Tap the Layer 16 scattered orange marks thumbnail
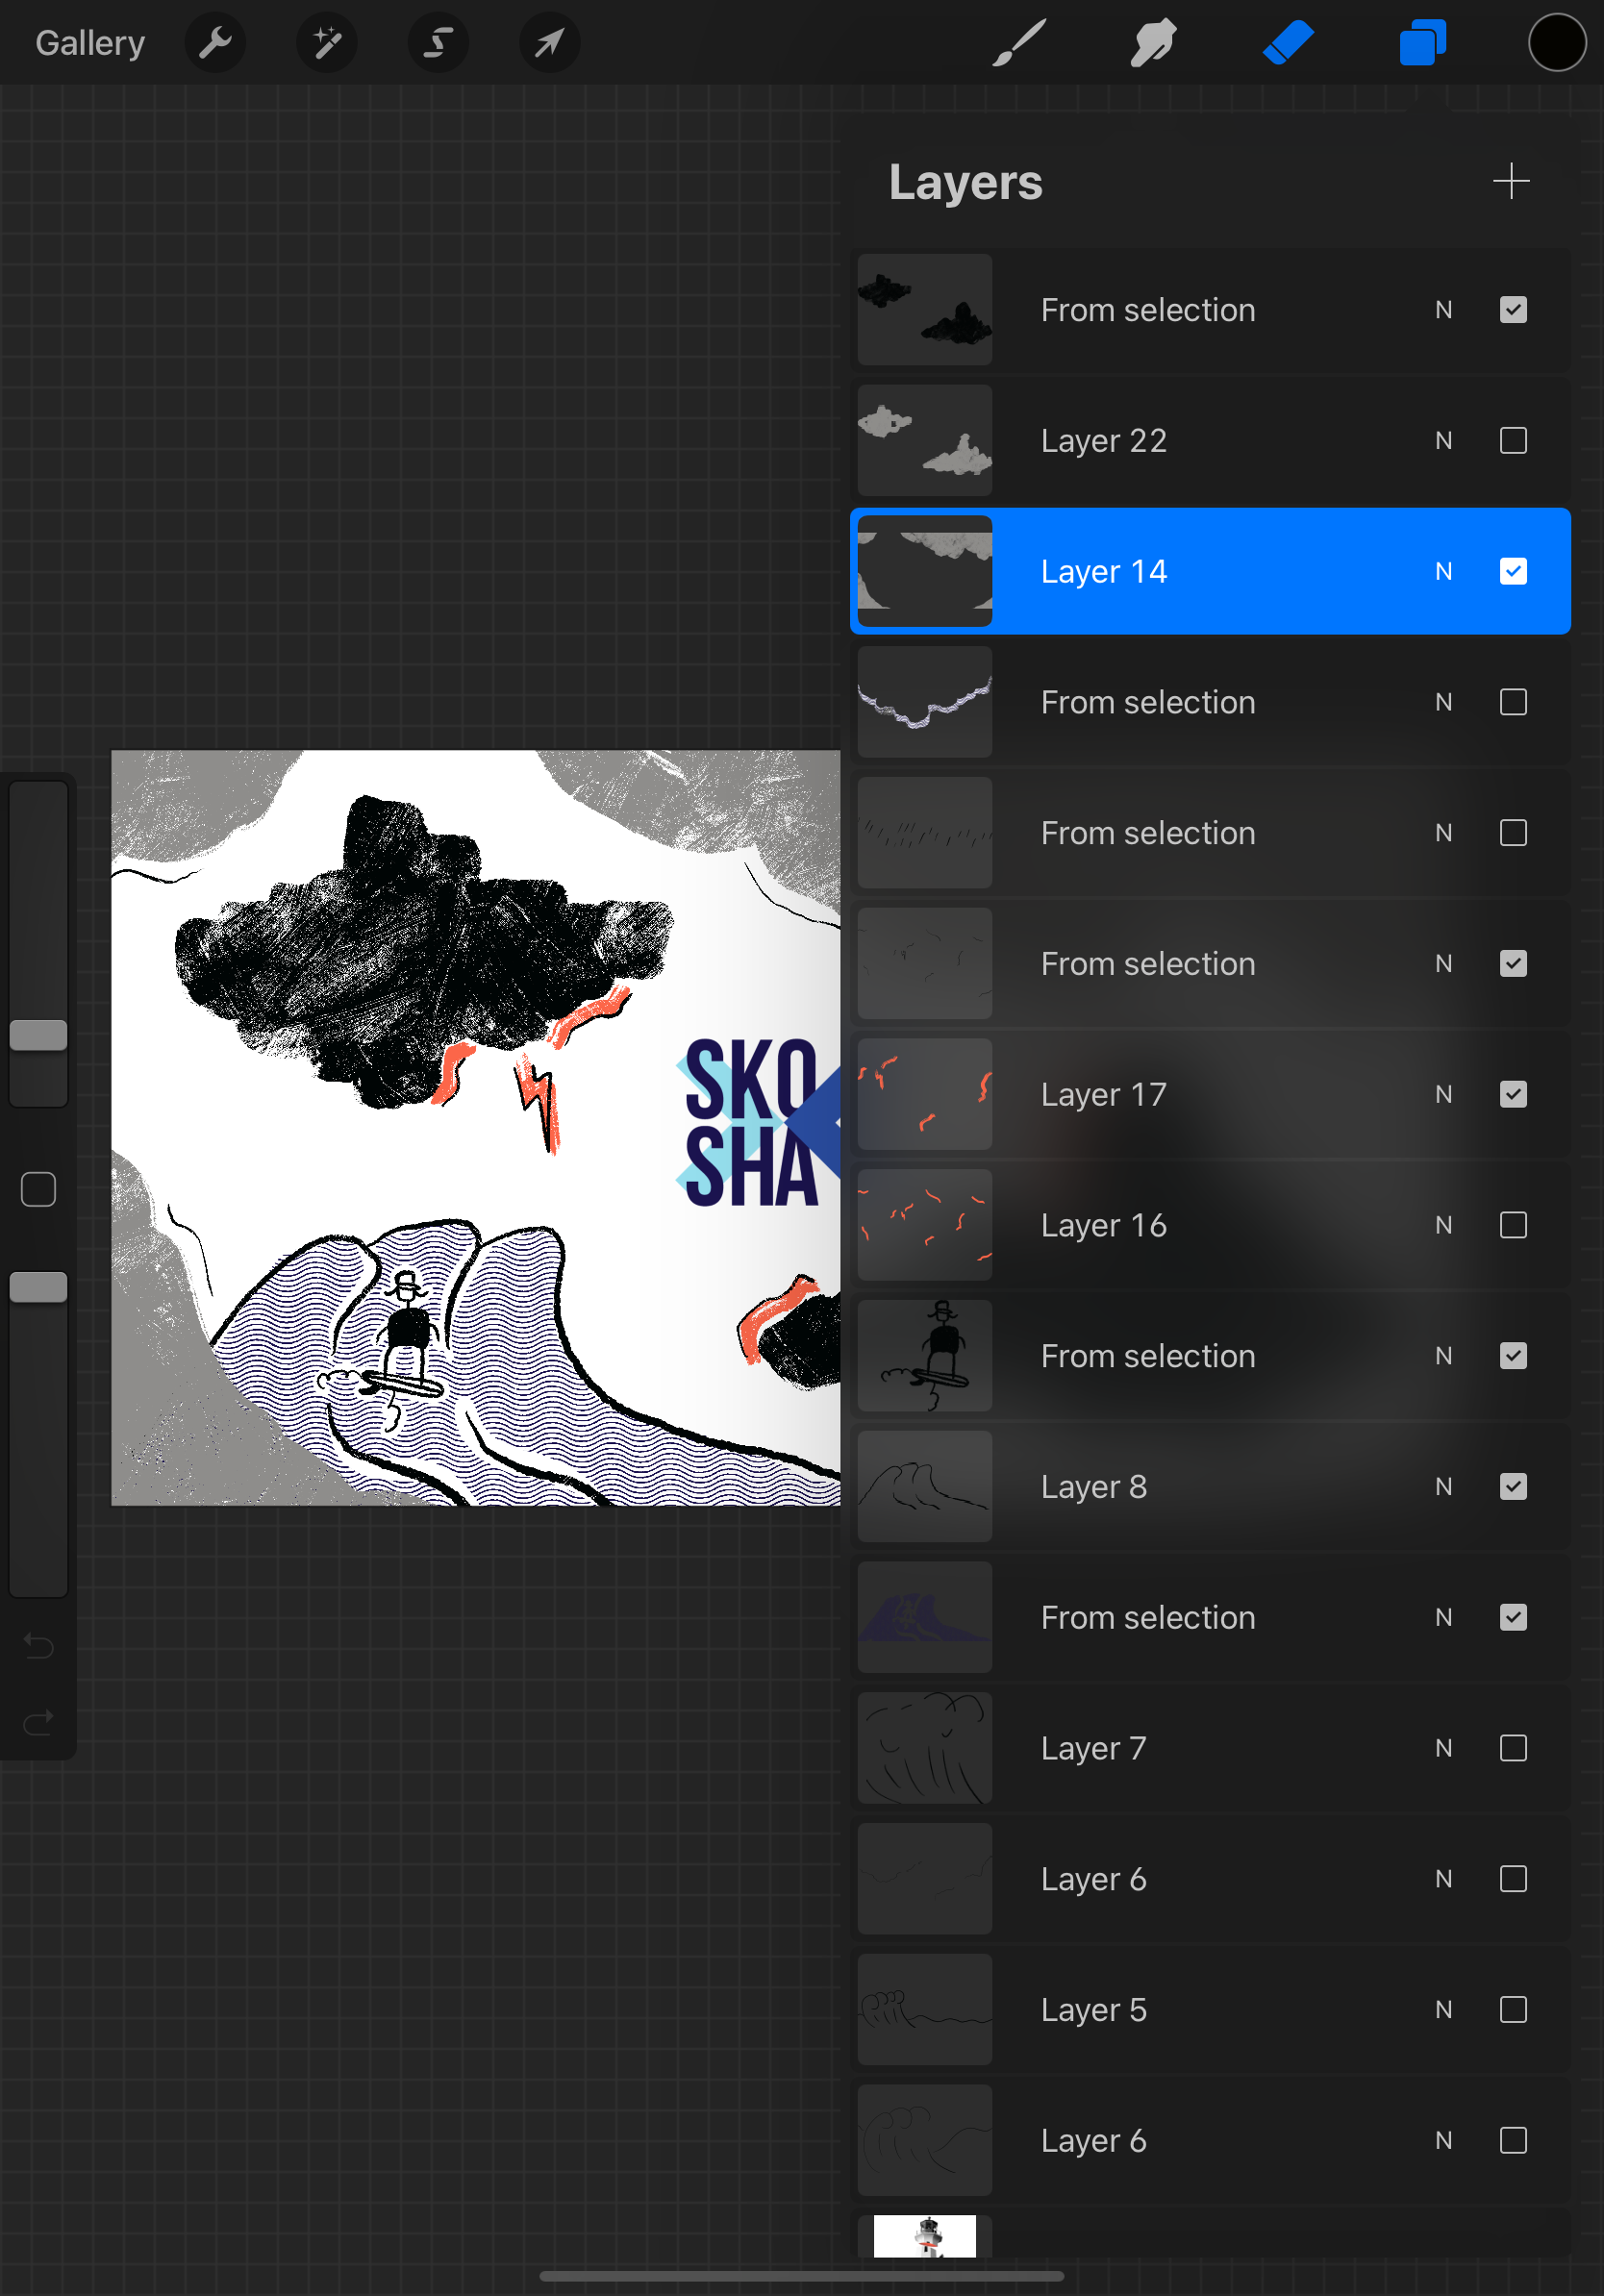This screenshot has width=1604, height=2296. [925, 1225]
